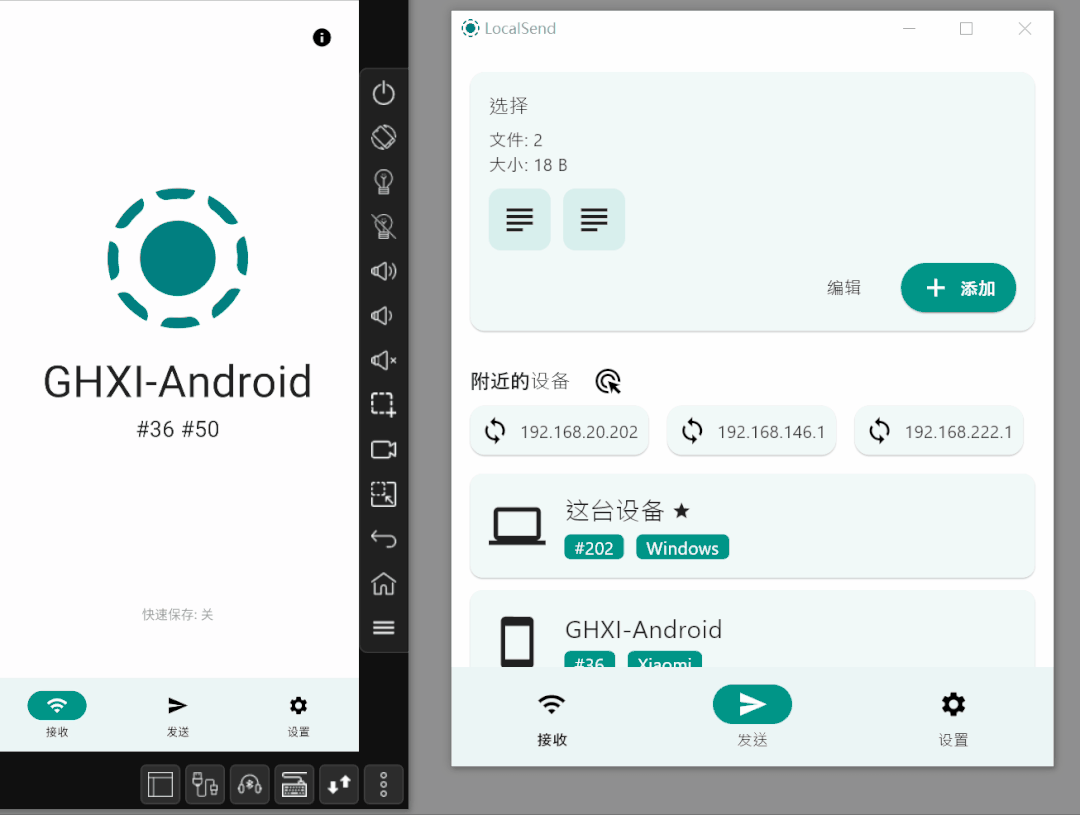This screenshot has width=1080, height=815.
Task: Open the second selected text file thumbnail
Action: (594, 220)
